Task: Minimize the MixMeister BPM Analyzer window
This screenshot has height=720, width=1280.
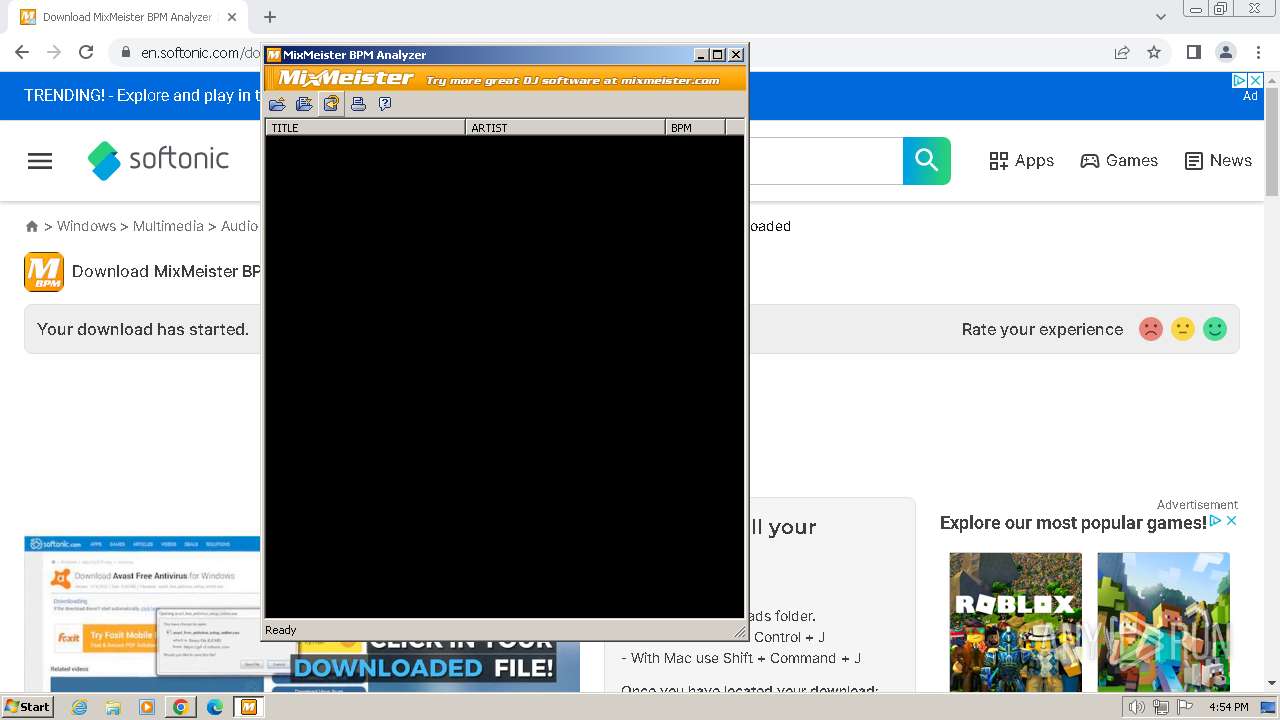Action: (x=701, y=55)
